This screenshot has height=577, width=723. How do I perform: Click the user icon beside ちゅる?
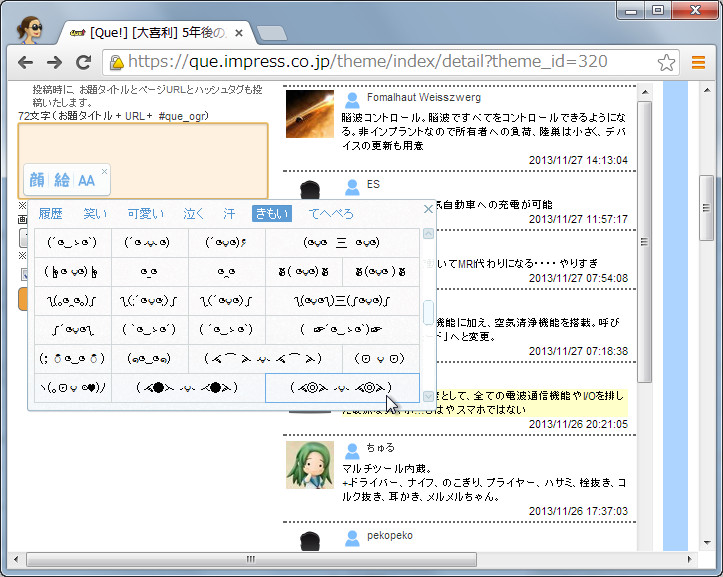pyautogui.click(x=352, y=451)
